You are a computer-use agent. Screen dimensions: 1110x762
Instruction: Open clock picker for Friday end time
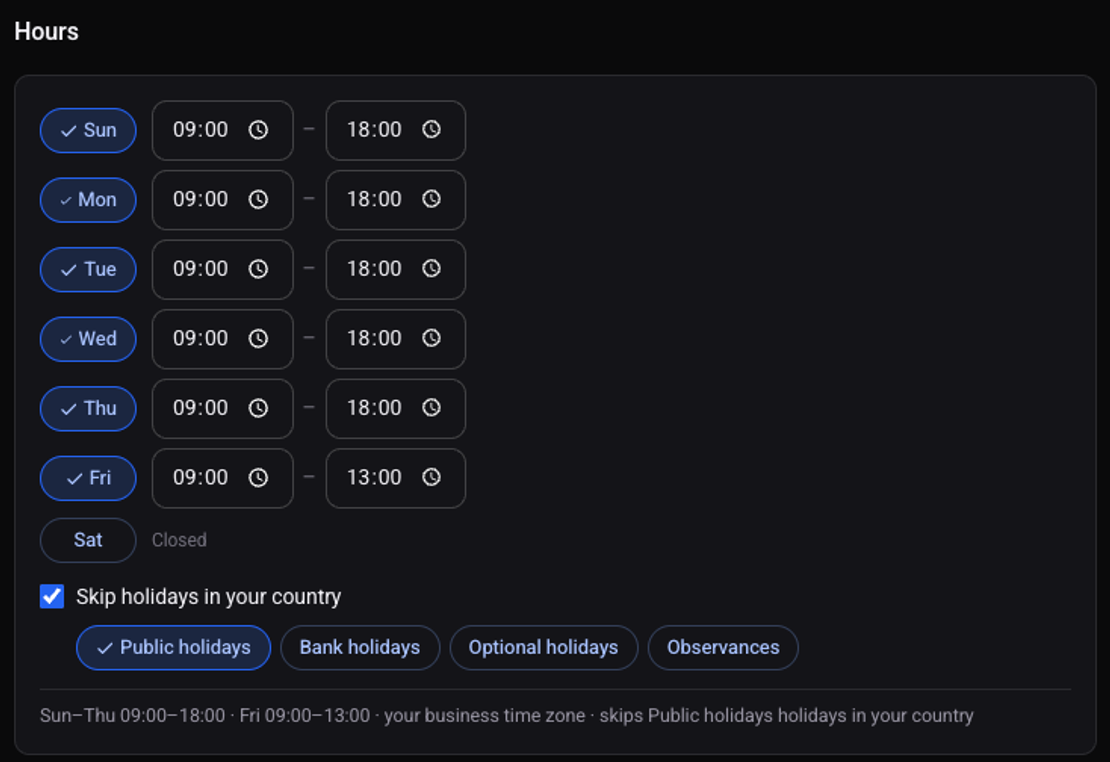point(432,477)
